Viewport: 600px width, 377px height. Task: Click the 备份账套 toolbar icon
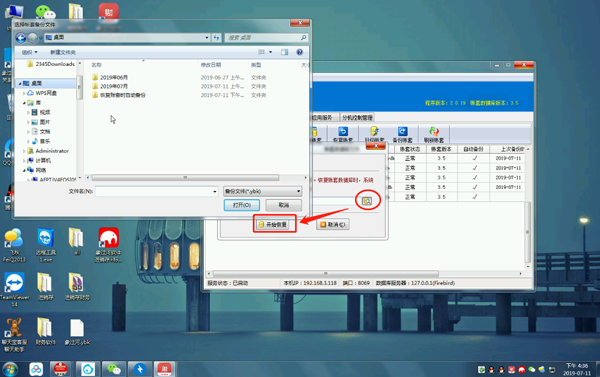[403, 134]
